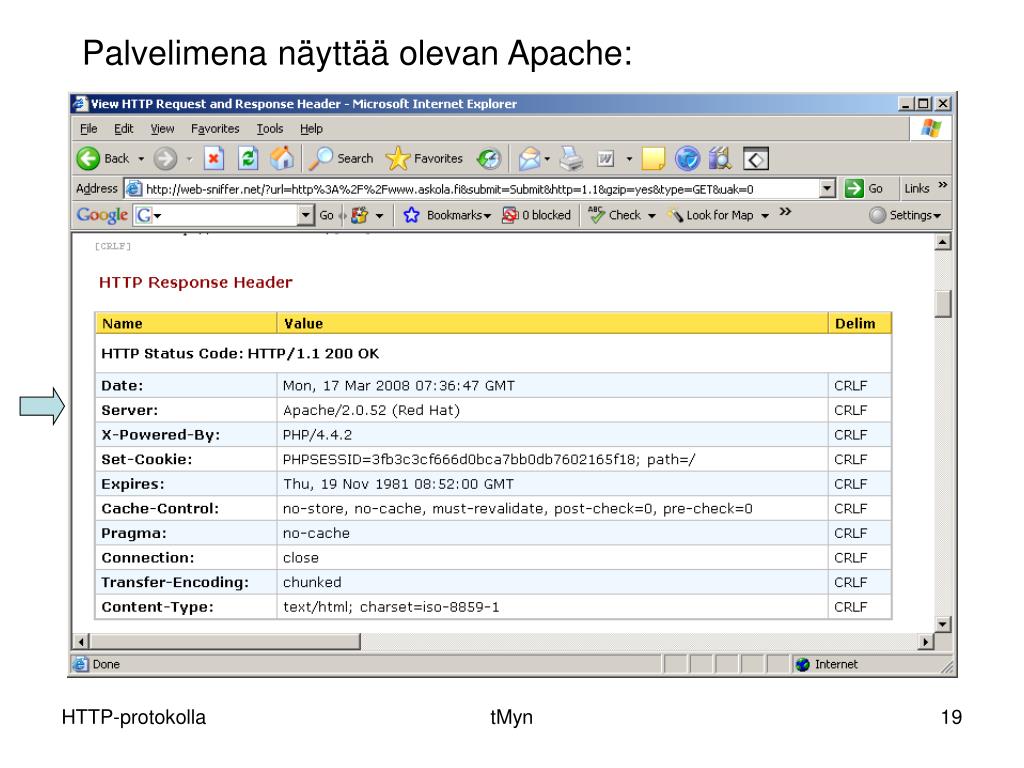Open the Edit button dropdown arrow
Viewport: 1024px width, 768px height.
click(x=630, y=159)
